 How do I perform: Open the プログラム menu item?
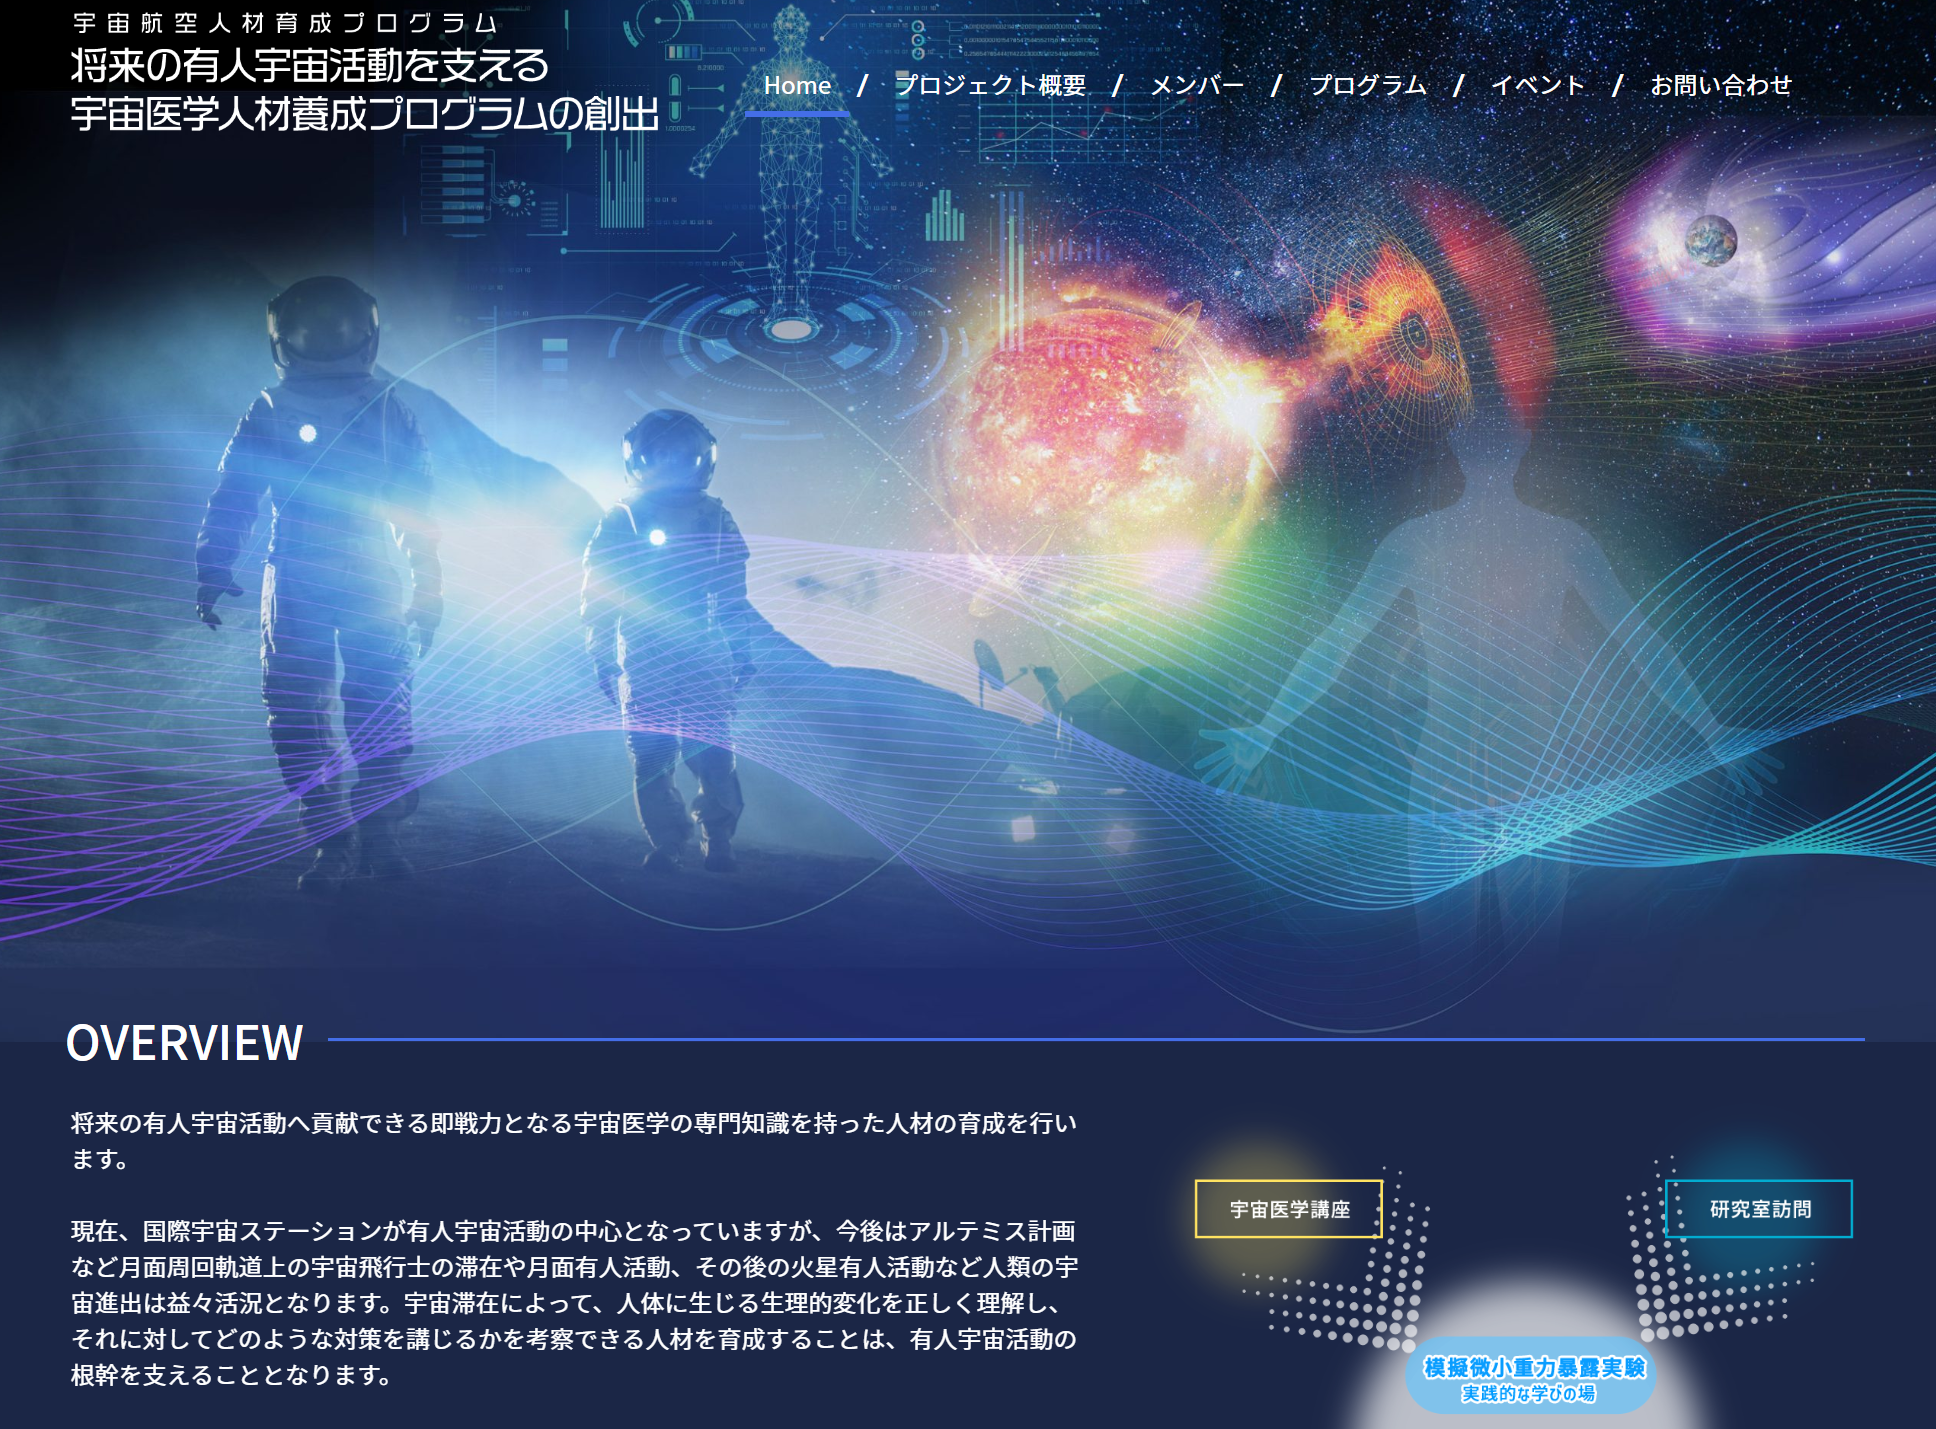(x=1368, y=86)
